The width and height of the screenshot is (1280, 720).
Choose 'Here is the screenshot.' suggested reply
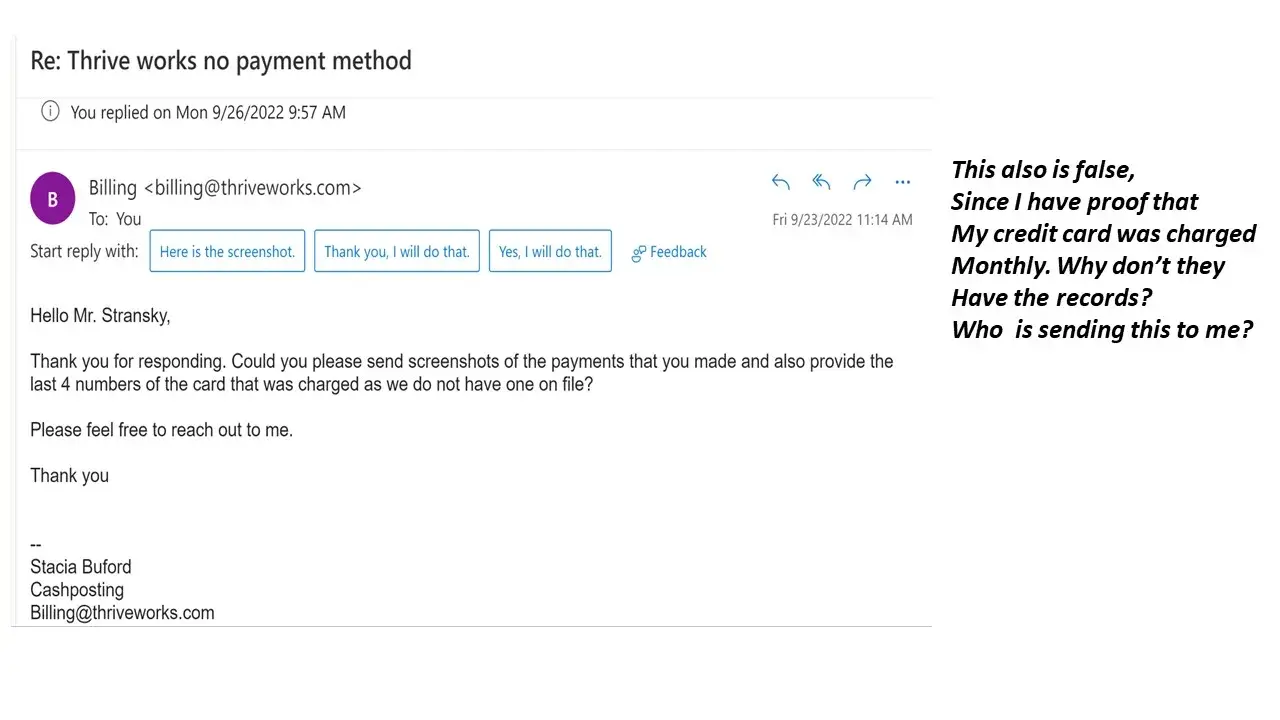pos(227,252)
